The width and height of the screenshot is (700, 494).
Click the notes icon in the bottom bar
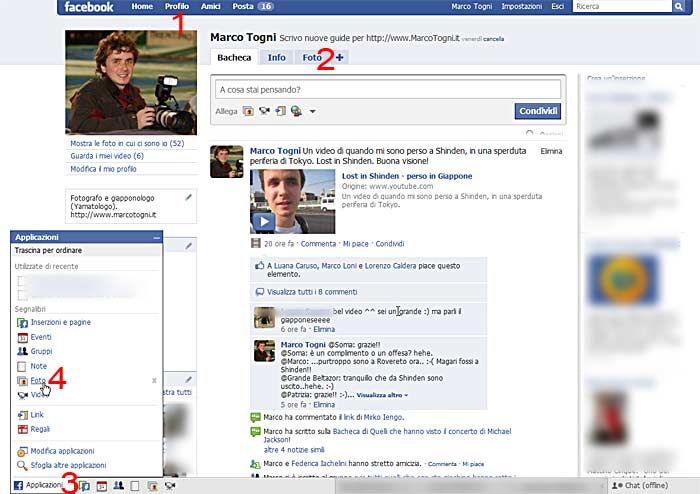(x=135, y=486)
